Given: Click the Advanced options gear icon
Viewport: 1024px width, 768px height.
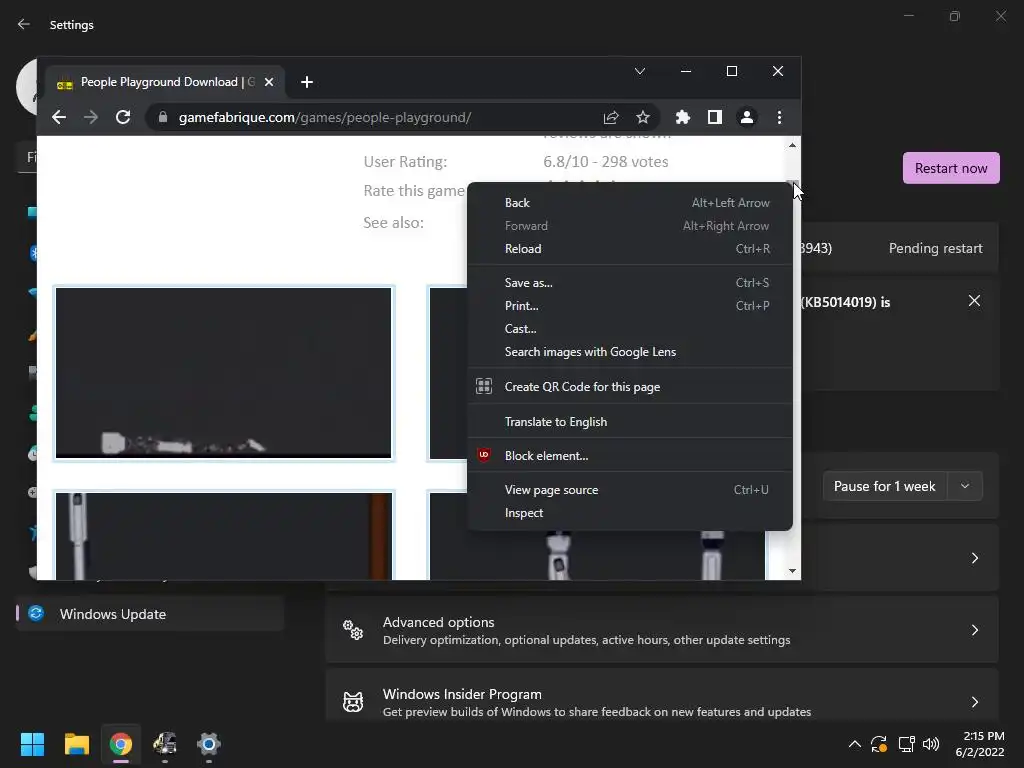Looking at the screenshot, I should (x=353, y=630).
